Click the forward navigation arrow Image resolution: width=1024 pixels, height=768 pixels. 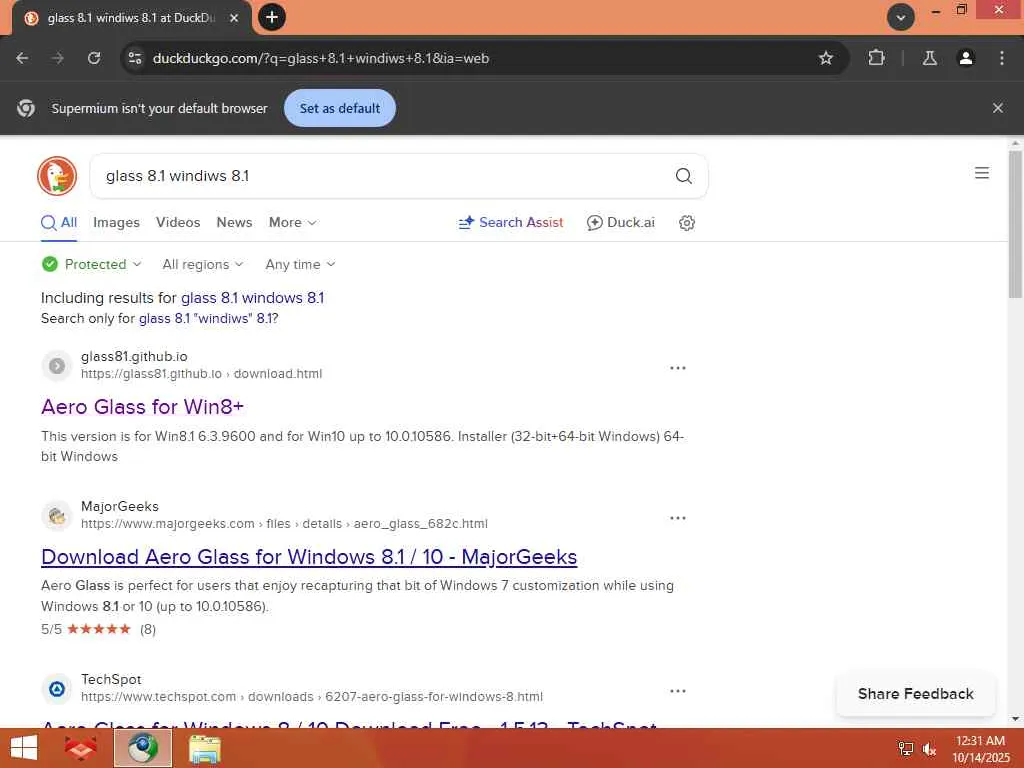[58, 58]
